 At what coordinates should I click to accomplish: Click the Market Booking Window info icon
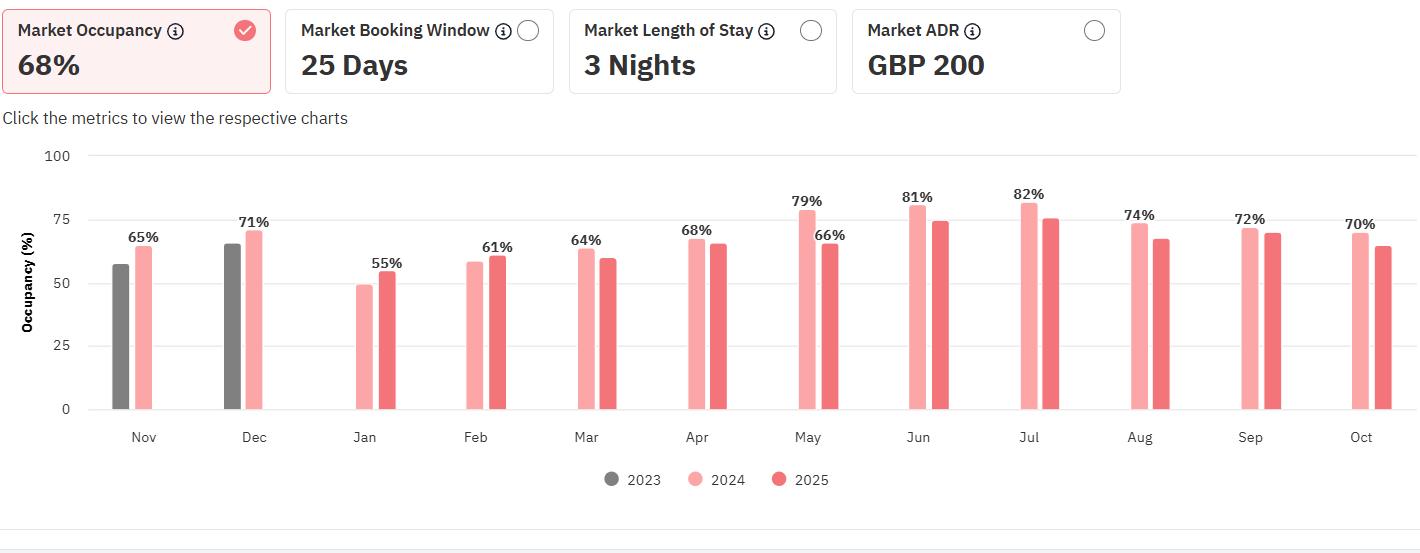(x=503, y=31)
